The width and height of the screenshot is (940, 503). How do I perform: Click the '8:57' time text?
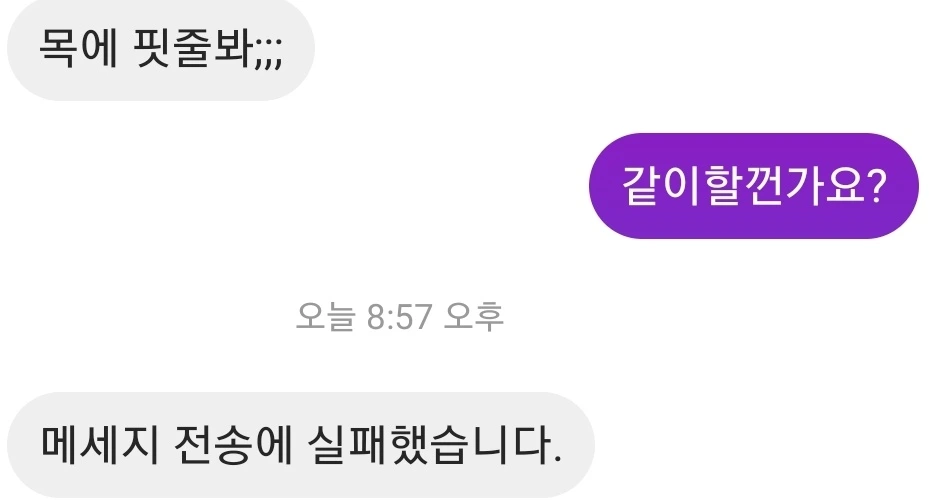pyautogui.click(x=399, y=317)
